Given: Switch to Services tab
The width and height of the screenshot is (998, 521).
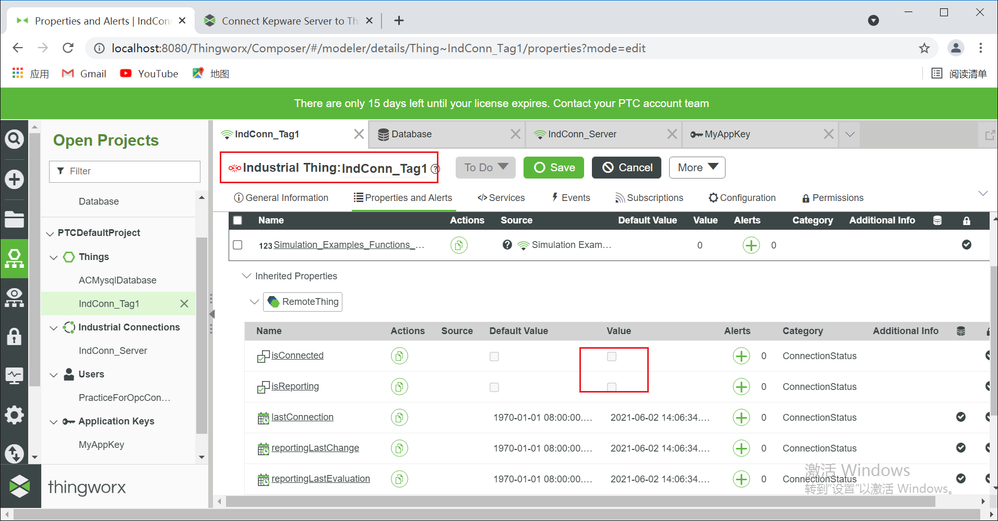Looking at the screenshot, I should [x=501, y=198].
